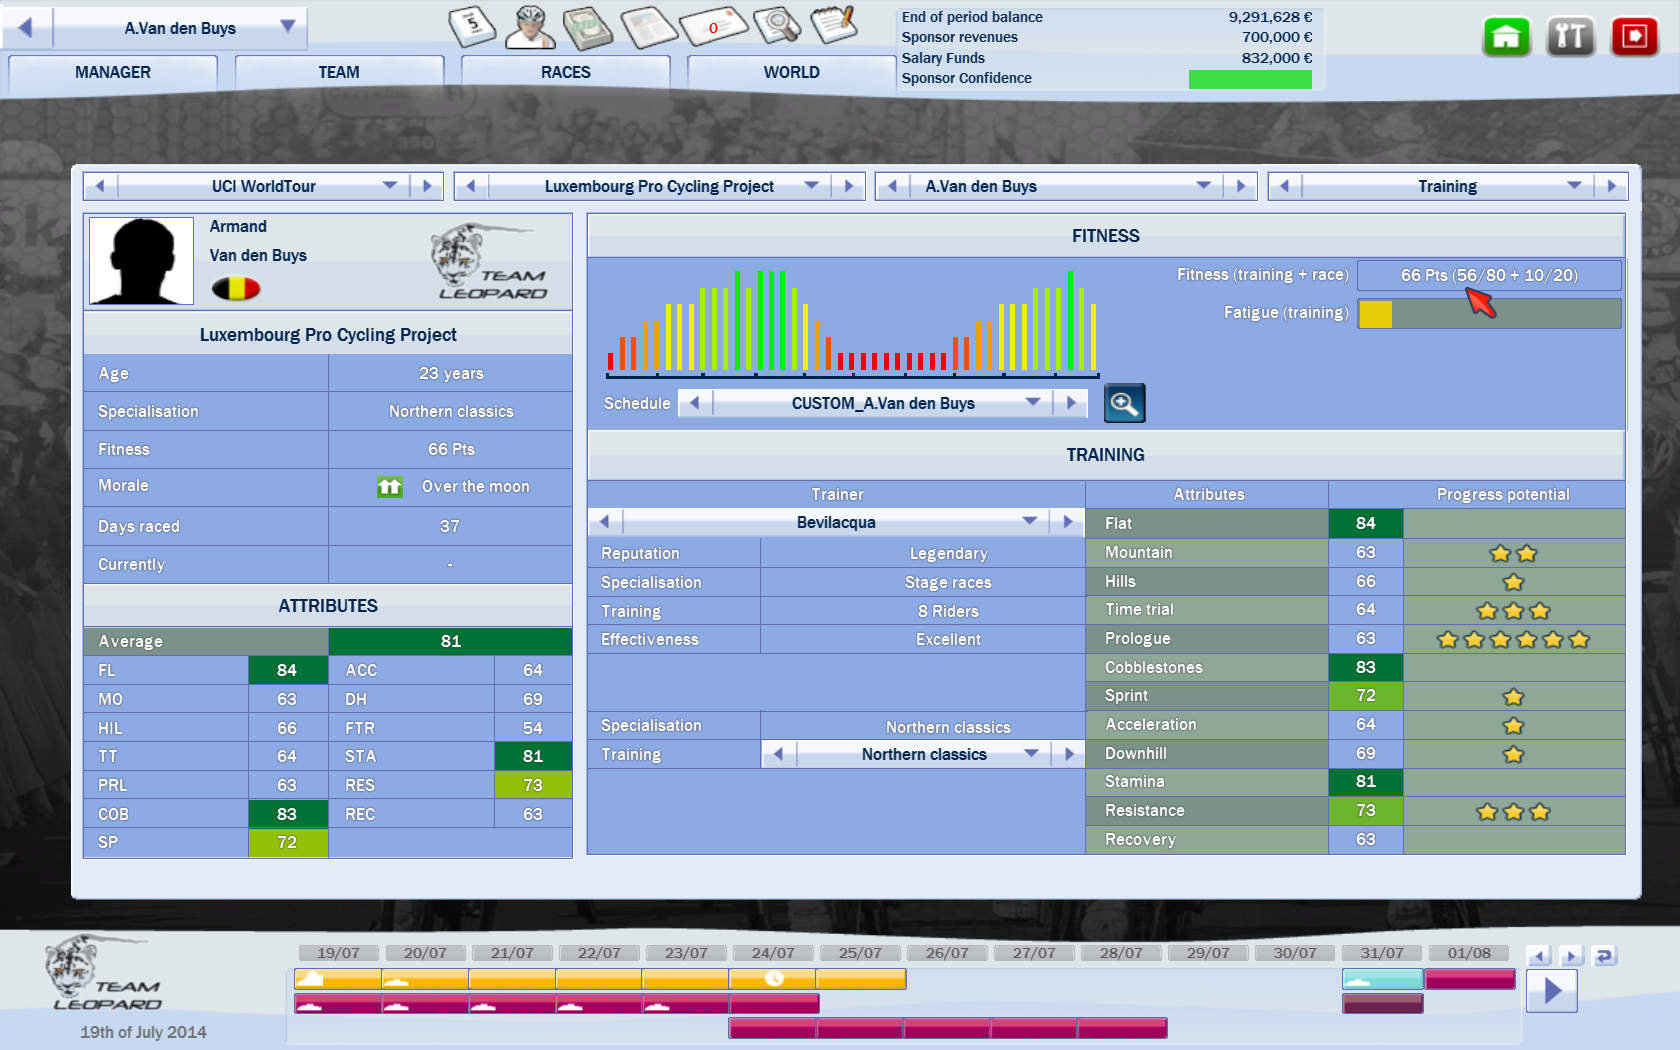Advance the day with the play button
Image resolution: width=1680 pixels, height=1050 pixels.
point(1552,991)
